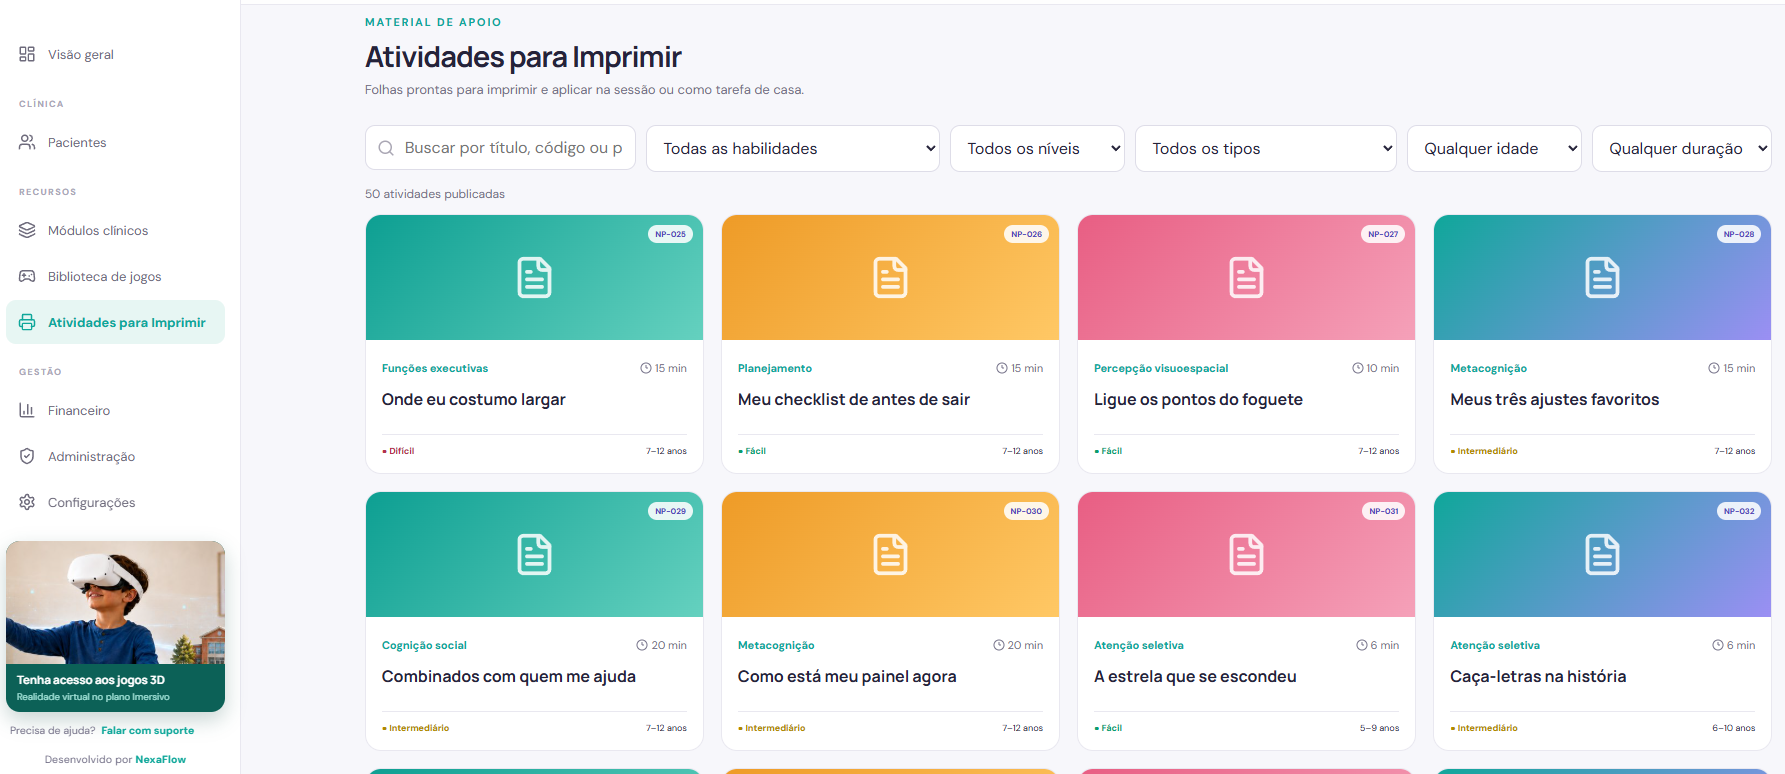1785x774 pixels.
Task: Click the NexaFlow developer link
Action: coord(161,759)
